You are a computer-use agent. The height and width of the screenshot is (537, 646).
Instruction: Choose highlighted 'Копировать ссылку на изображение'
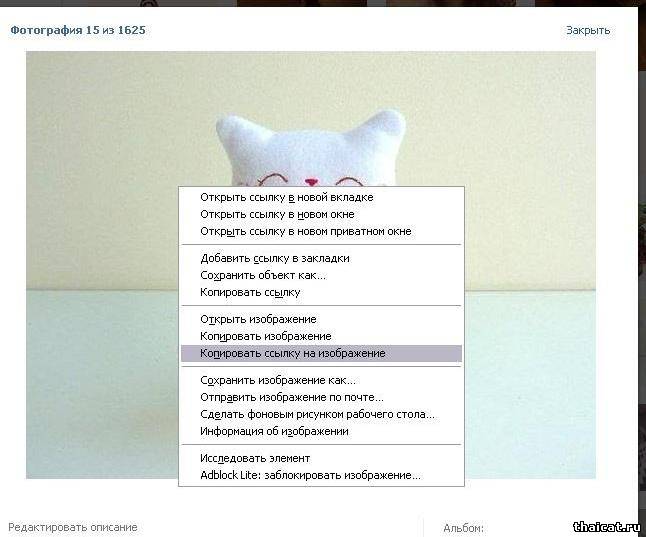(321, 353)
